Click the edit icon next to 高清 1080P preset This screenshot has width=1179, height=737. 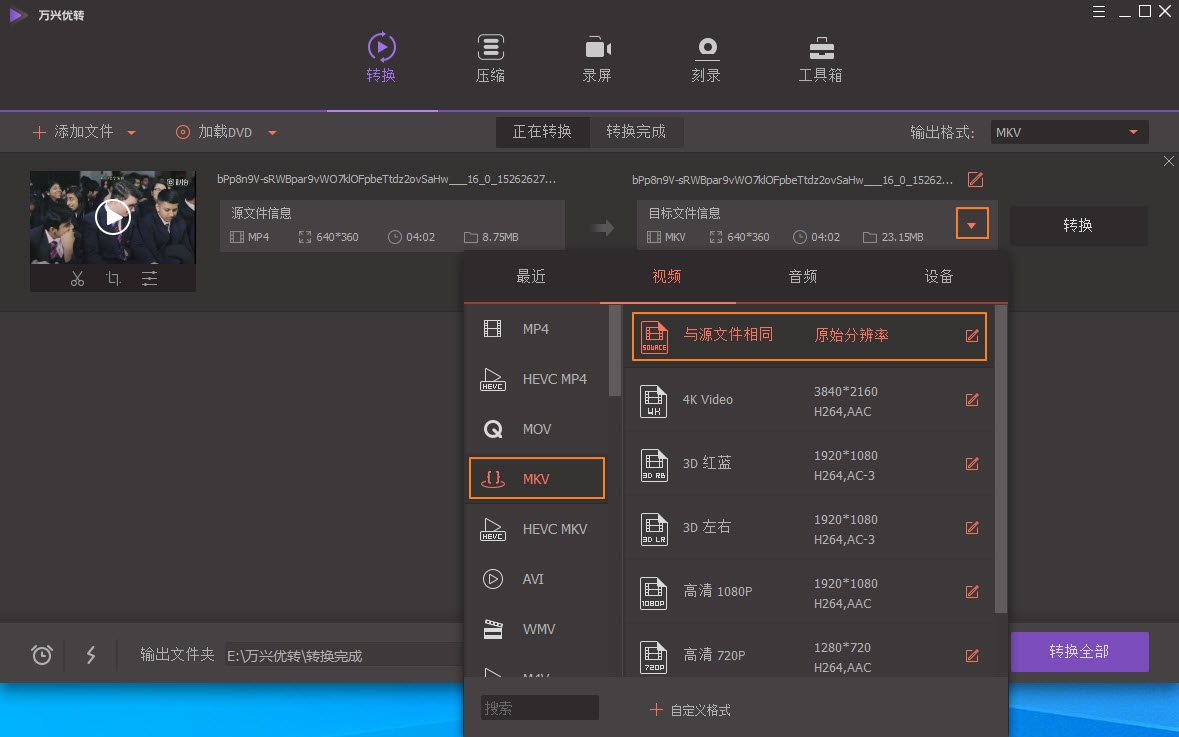pos(971,591)
